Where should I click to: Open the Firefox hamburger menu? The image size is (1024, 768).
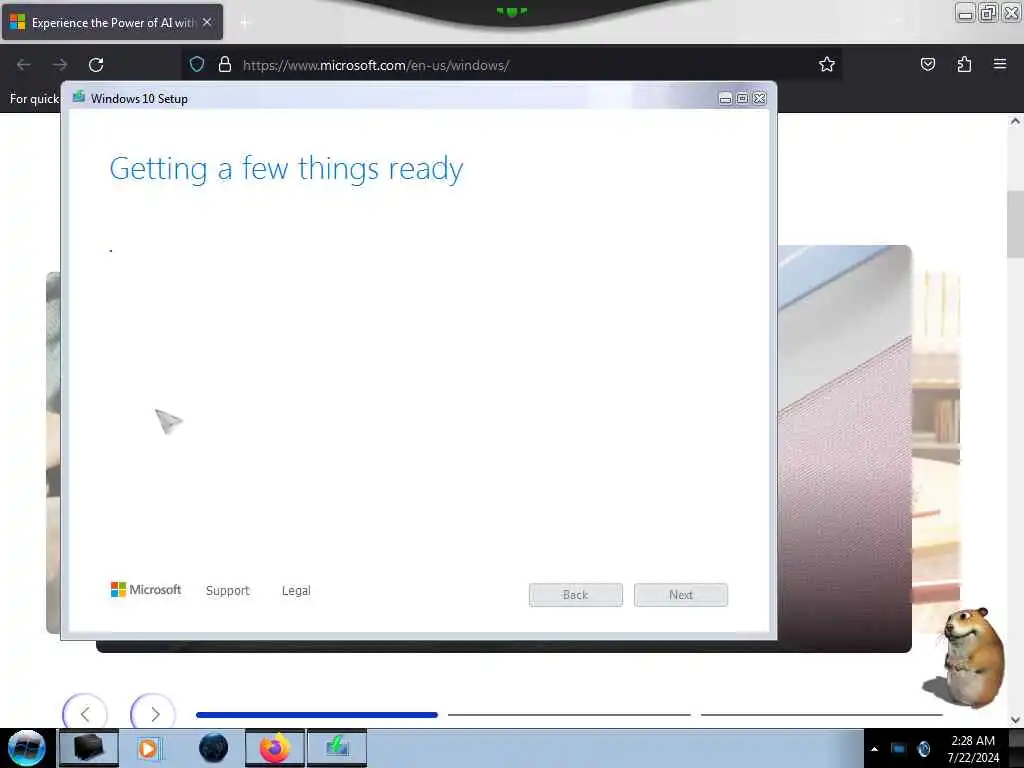point(1000,64)
